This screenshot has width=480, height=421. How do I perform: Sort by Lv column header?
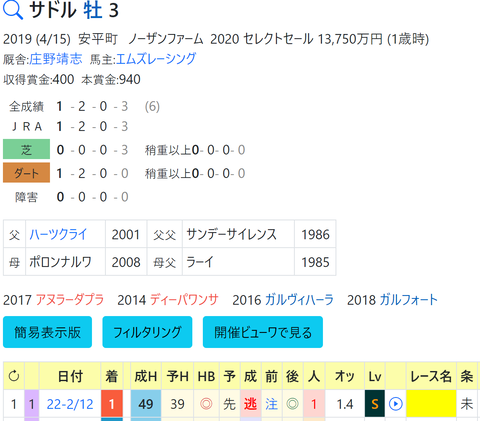(x=375, y=376)
